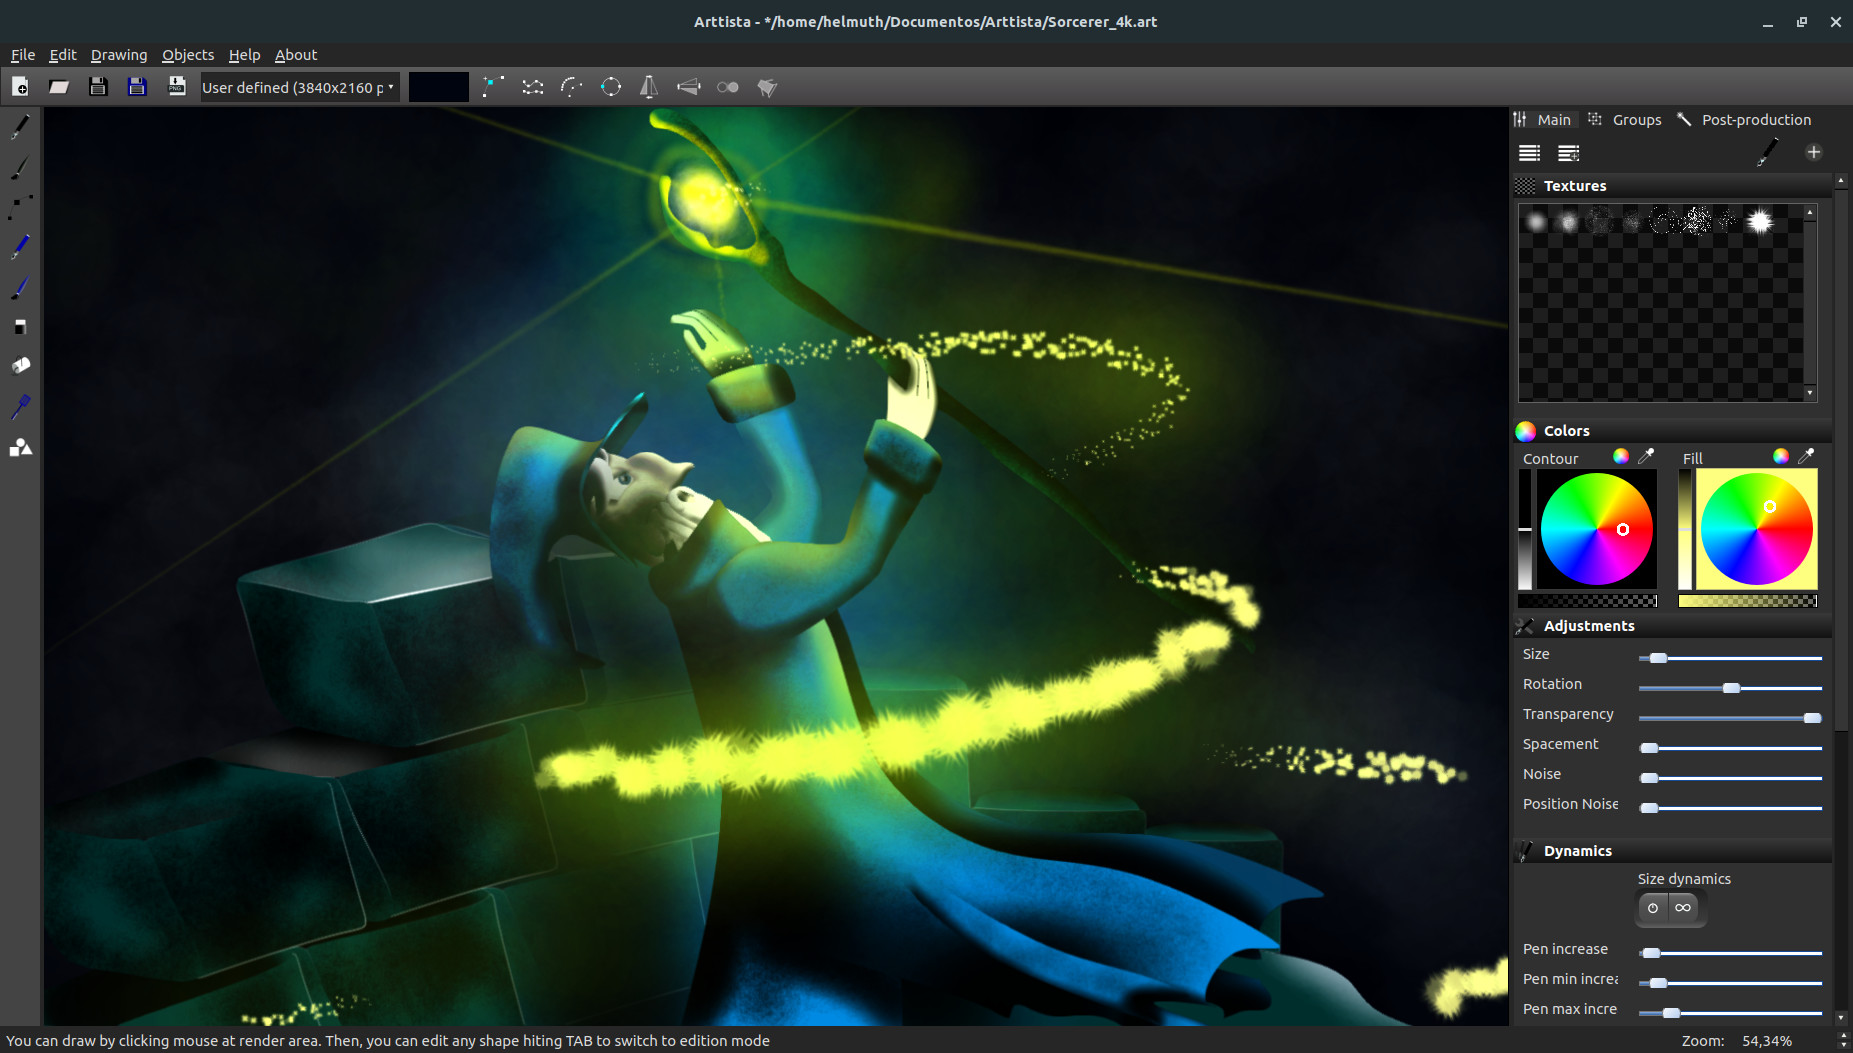Collapse the Adjustments section
Screen dimensions: 1853x1053
[x=1591, y=625]
